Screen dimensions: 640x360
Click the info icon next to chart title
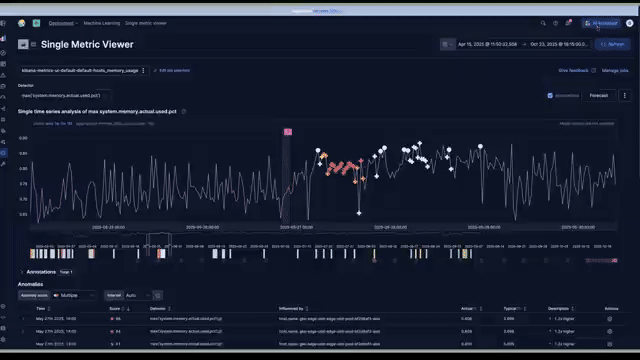184,111
